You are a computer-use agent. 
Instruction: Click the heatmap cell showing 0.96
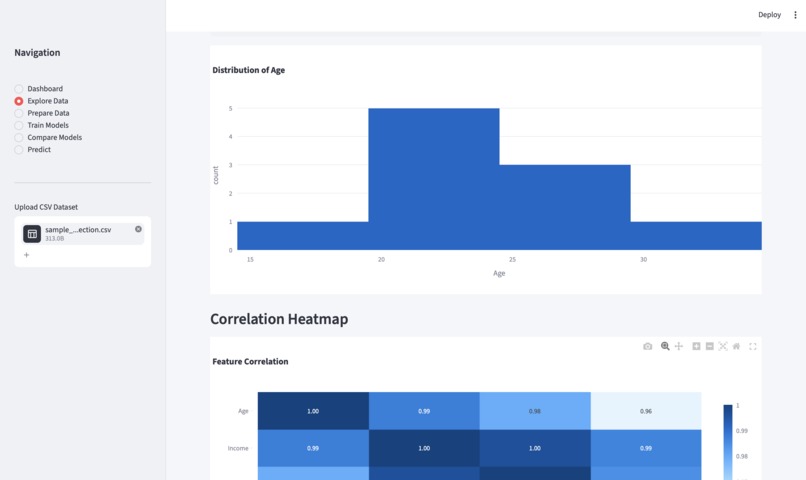coord(646,411)
